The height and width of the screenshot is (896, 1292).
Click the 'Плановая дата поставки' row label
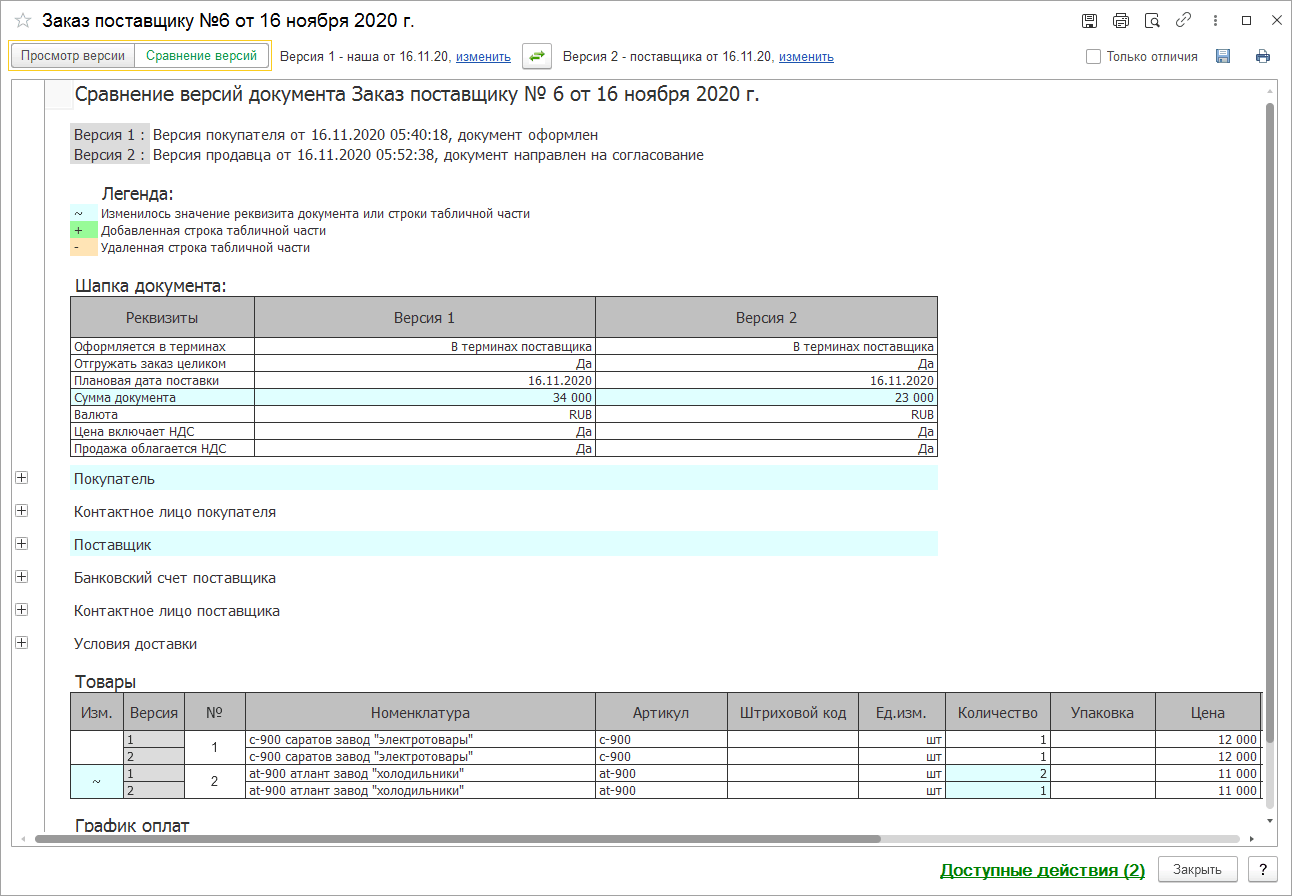[x=162, y=380]
